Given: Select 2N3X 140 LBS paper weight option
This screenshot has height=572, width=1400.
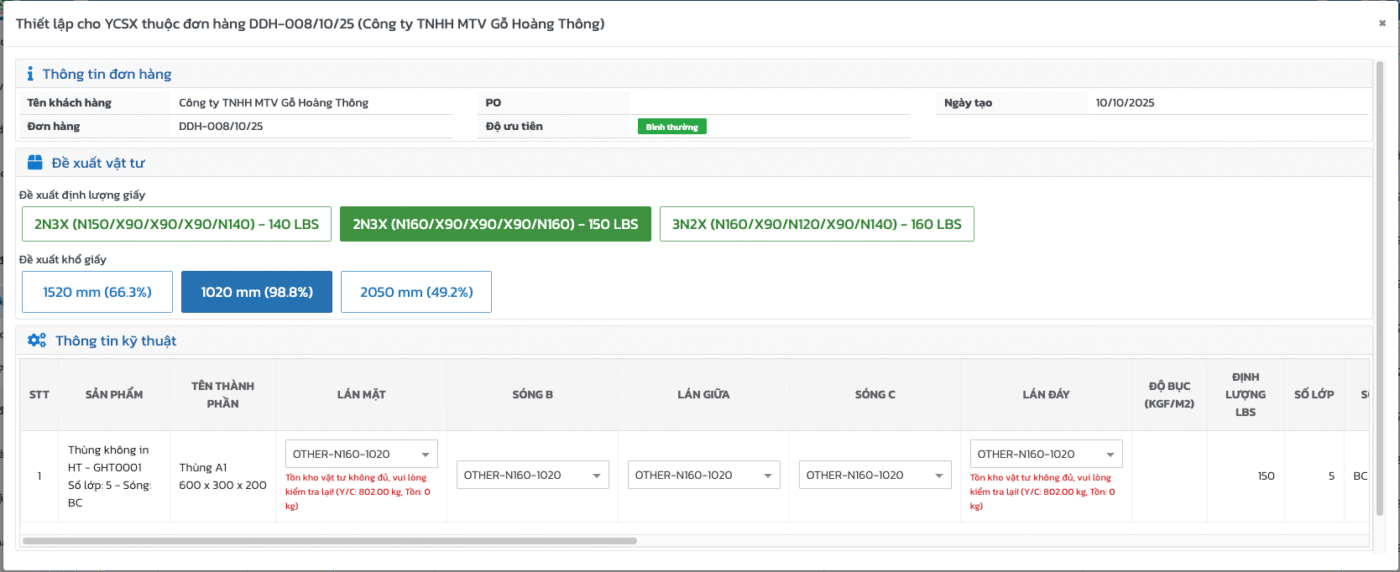Looking at the screenshot, I should pos(176,224).
